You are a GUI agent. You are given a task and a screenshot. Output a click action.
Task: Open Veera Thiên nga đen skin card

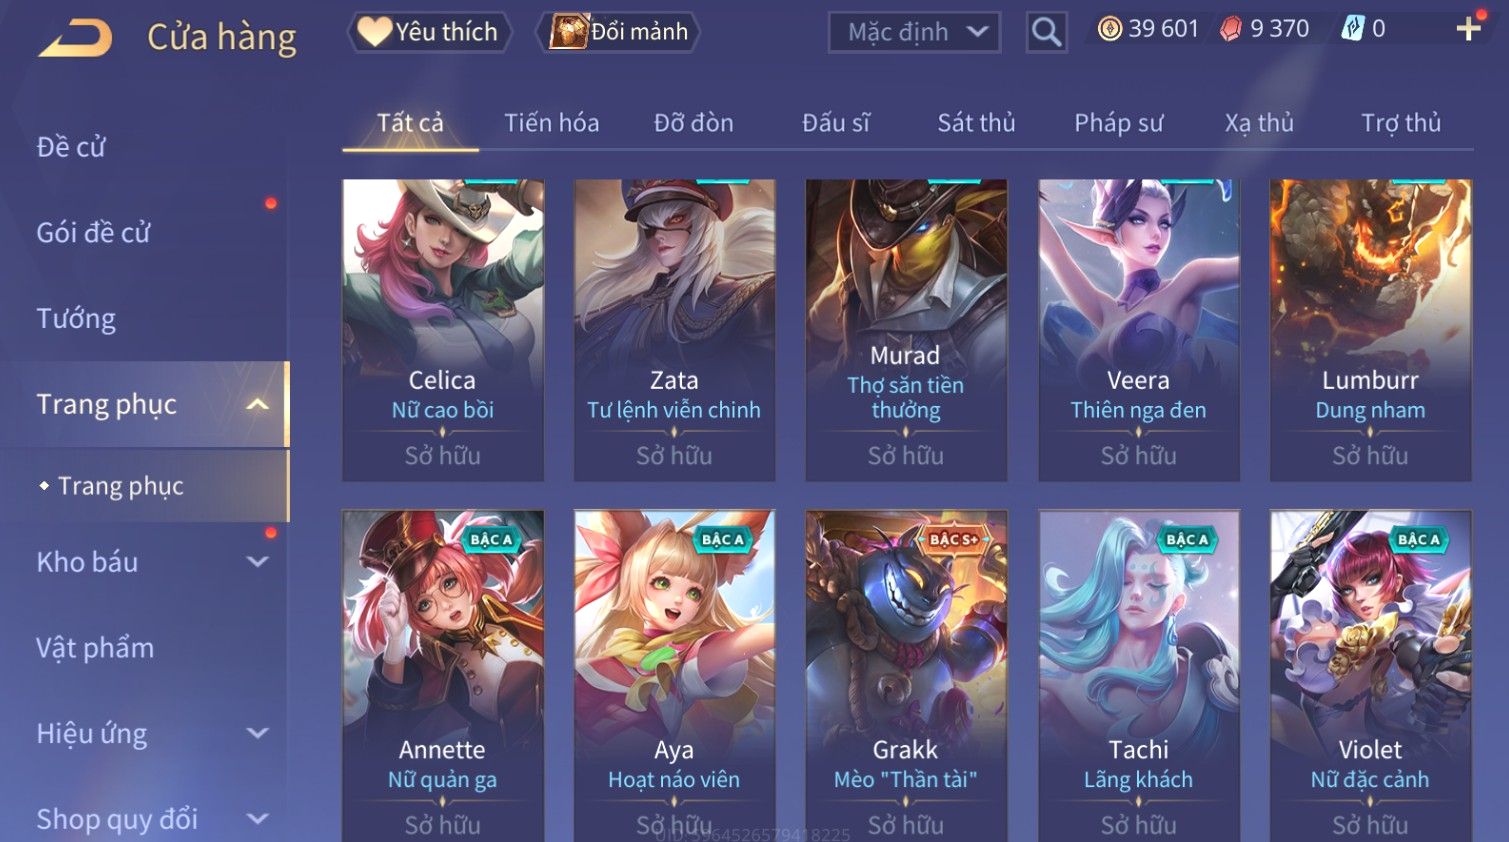[1138, 330]
